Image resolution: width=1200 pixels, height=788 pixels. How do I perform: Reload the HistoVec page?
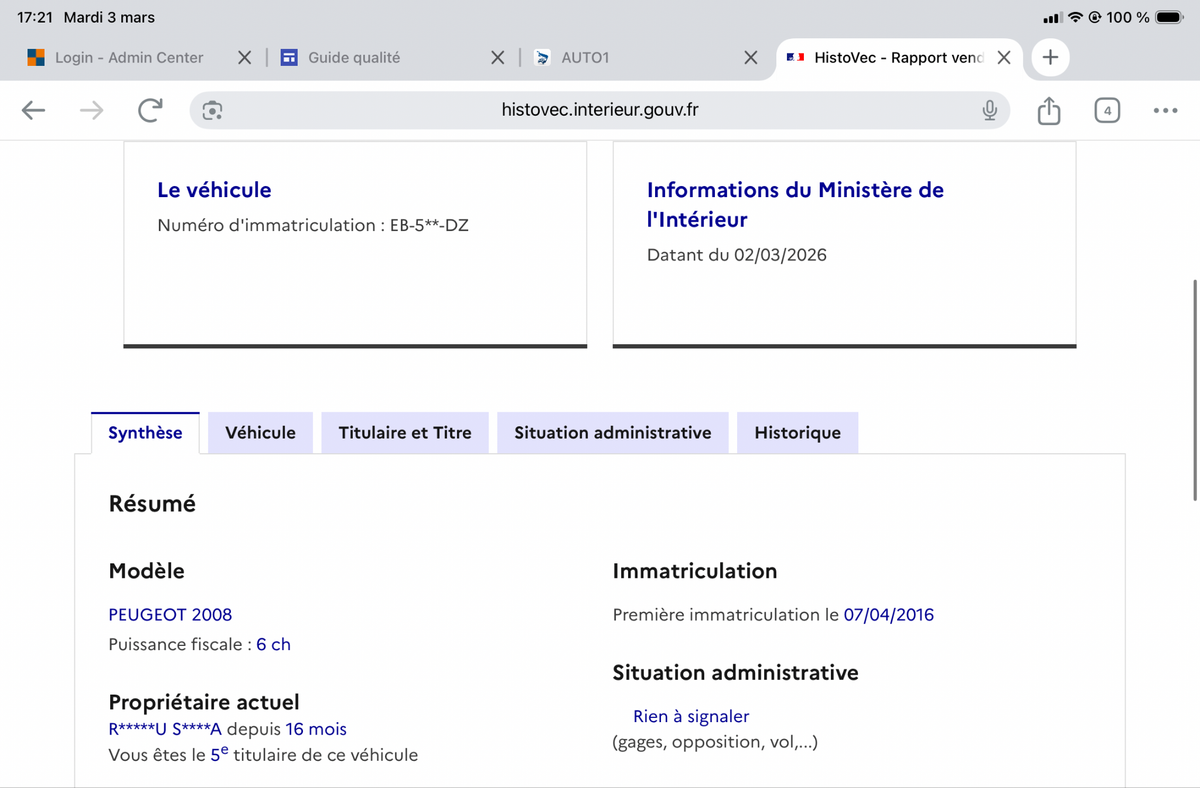click(150, 111)
